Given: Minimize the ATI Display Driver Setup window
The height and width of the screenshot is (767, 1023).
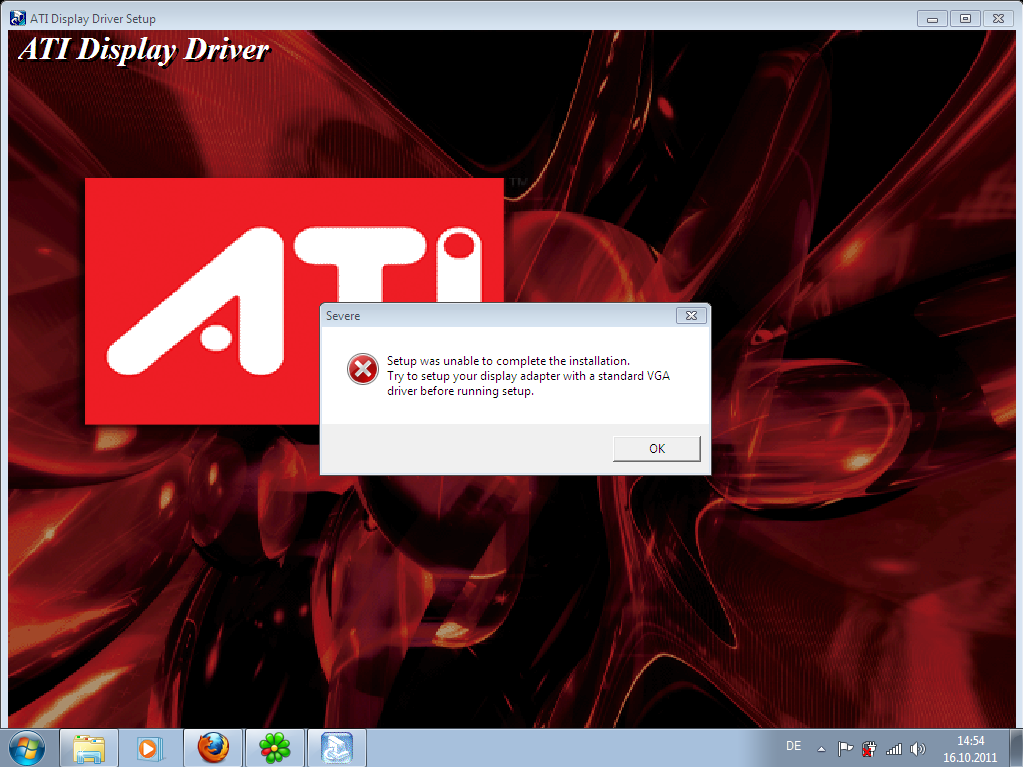Looking at the screenshot, I should pyautogui.click(x=932, y=19).
